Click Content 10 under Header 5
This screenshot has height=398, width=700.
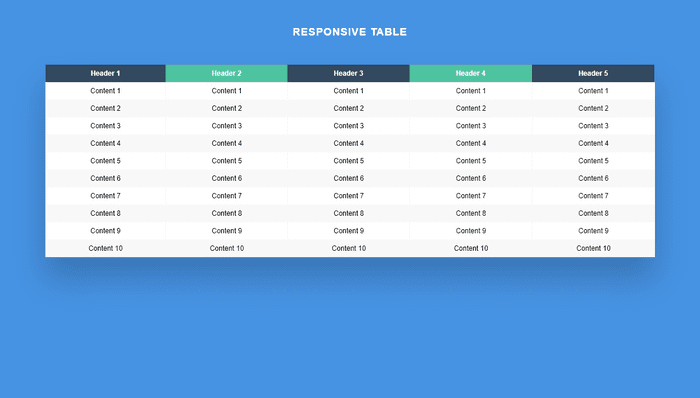coord(593,249)
